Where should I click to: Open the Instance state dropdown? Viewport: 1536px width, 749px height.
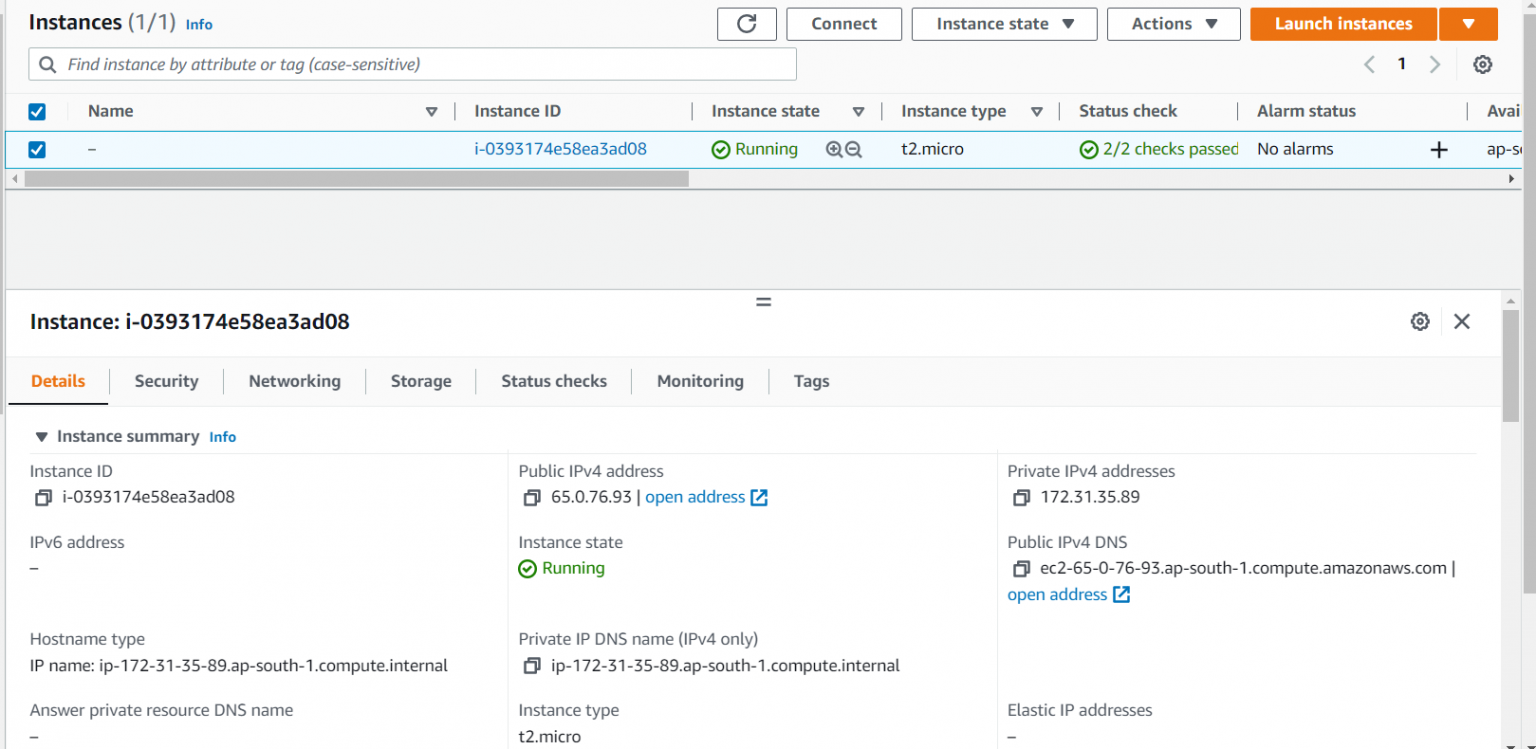click(1004, 23)
